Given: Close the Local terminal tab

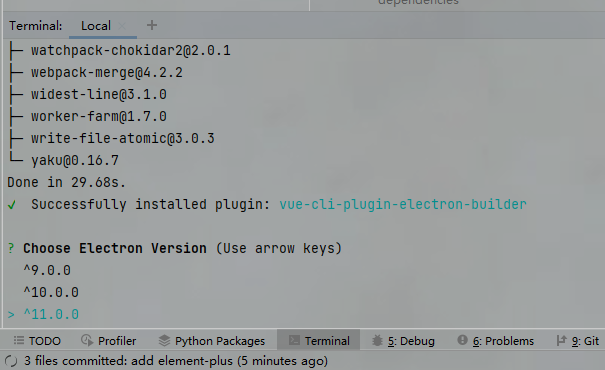Looking at the screenshot, I should click(x=122, y=26).
